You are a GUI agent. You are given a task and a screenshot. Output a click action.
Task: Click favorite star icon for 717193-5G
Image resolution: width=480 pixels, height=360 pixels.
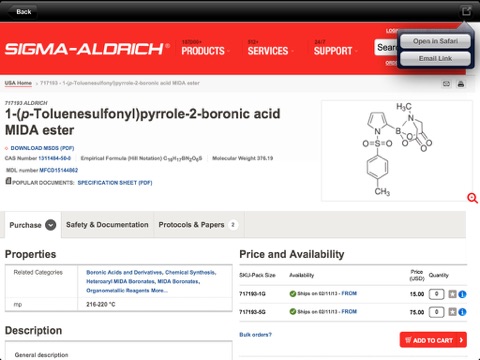(452, 312)
